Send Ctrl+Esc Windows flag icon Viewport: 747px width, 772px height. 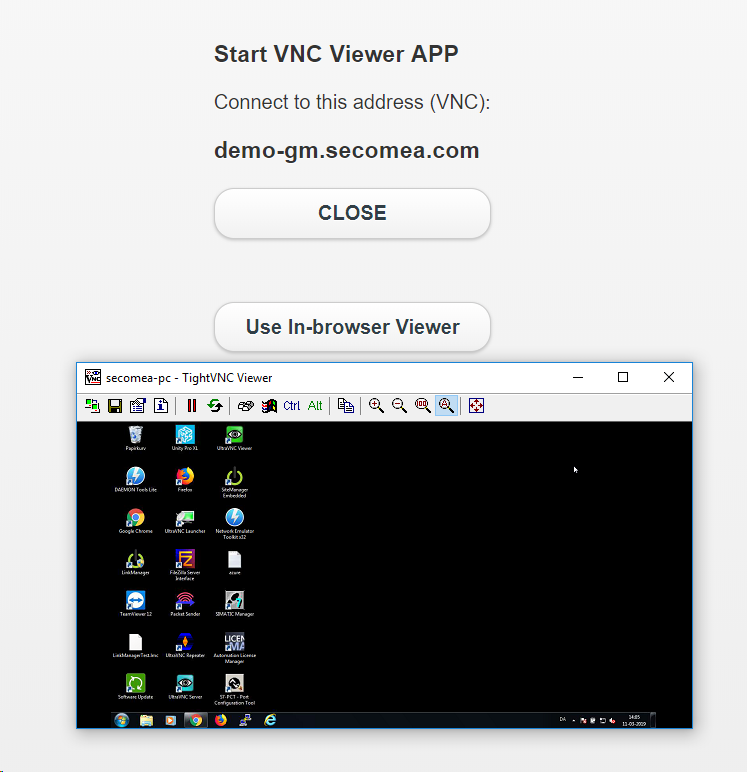click(269, 406)
